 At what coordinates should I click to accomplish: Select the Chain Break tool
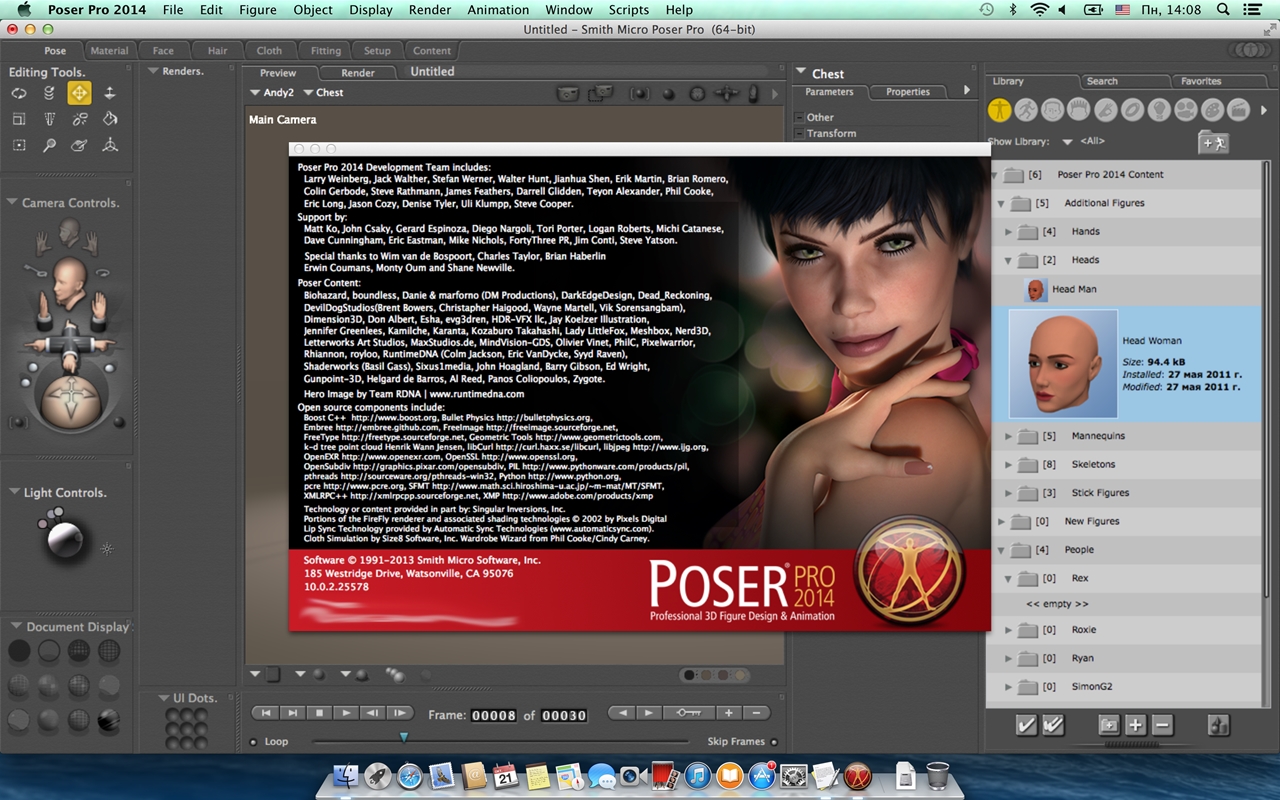(x=79, y=119)
